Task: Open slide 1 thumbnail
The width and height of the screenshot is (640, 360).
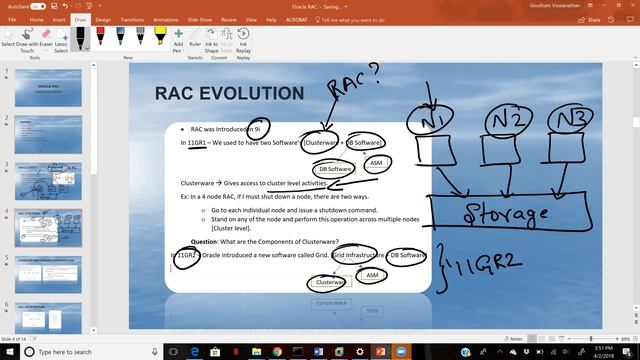Action: click(48, 88)
